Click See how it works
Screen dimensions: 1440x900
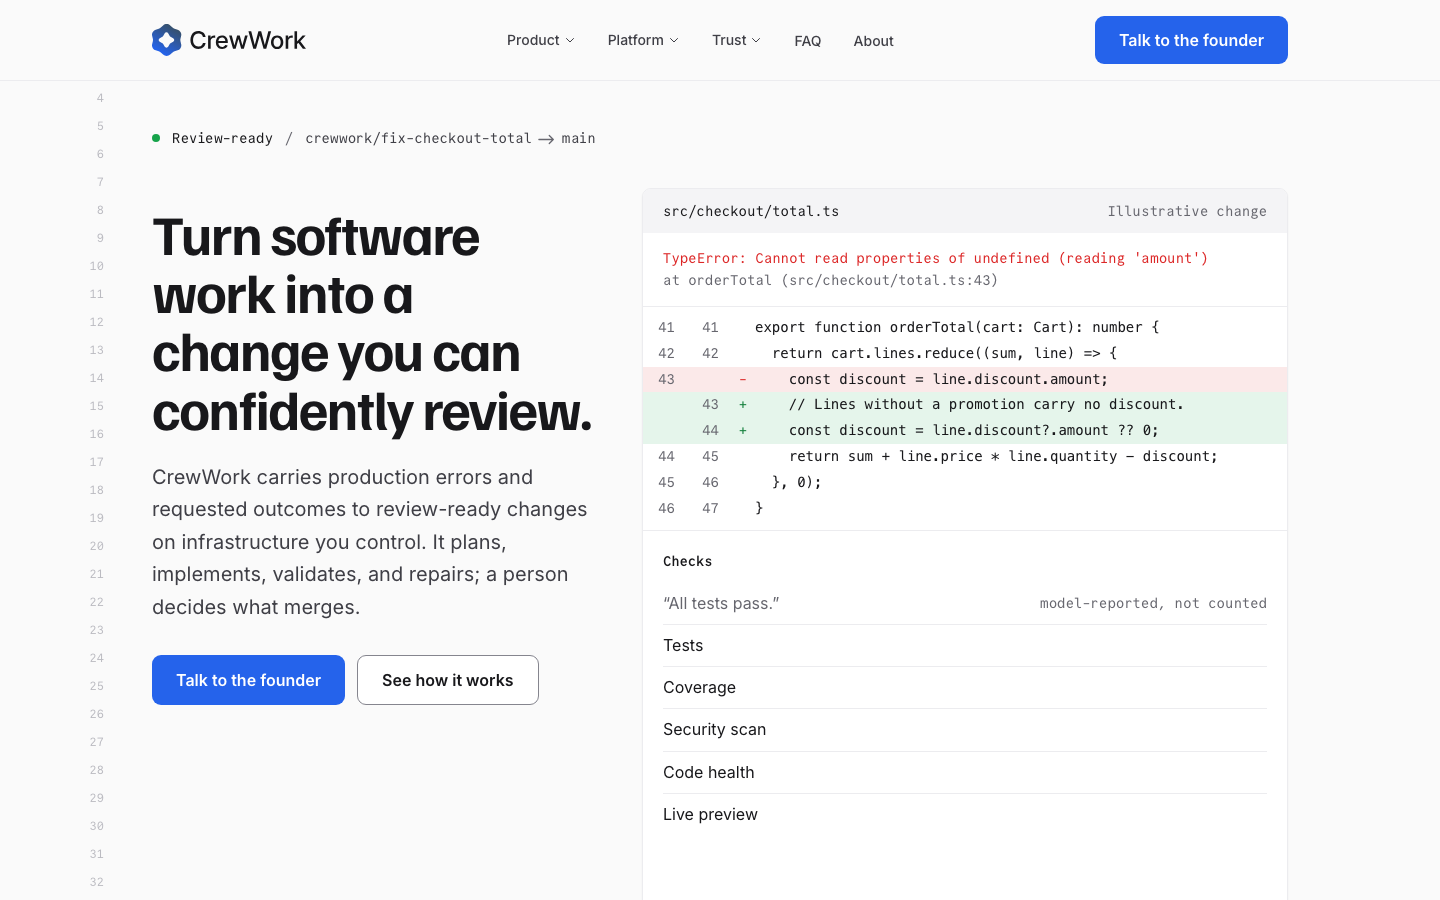pos(448,680)
